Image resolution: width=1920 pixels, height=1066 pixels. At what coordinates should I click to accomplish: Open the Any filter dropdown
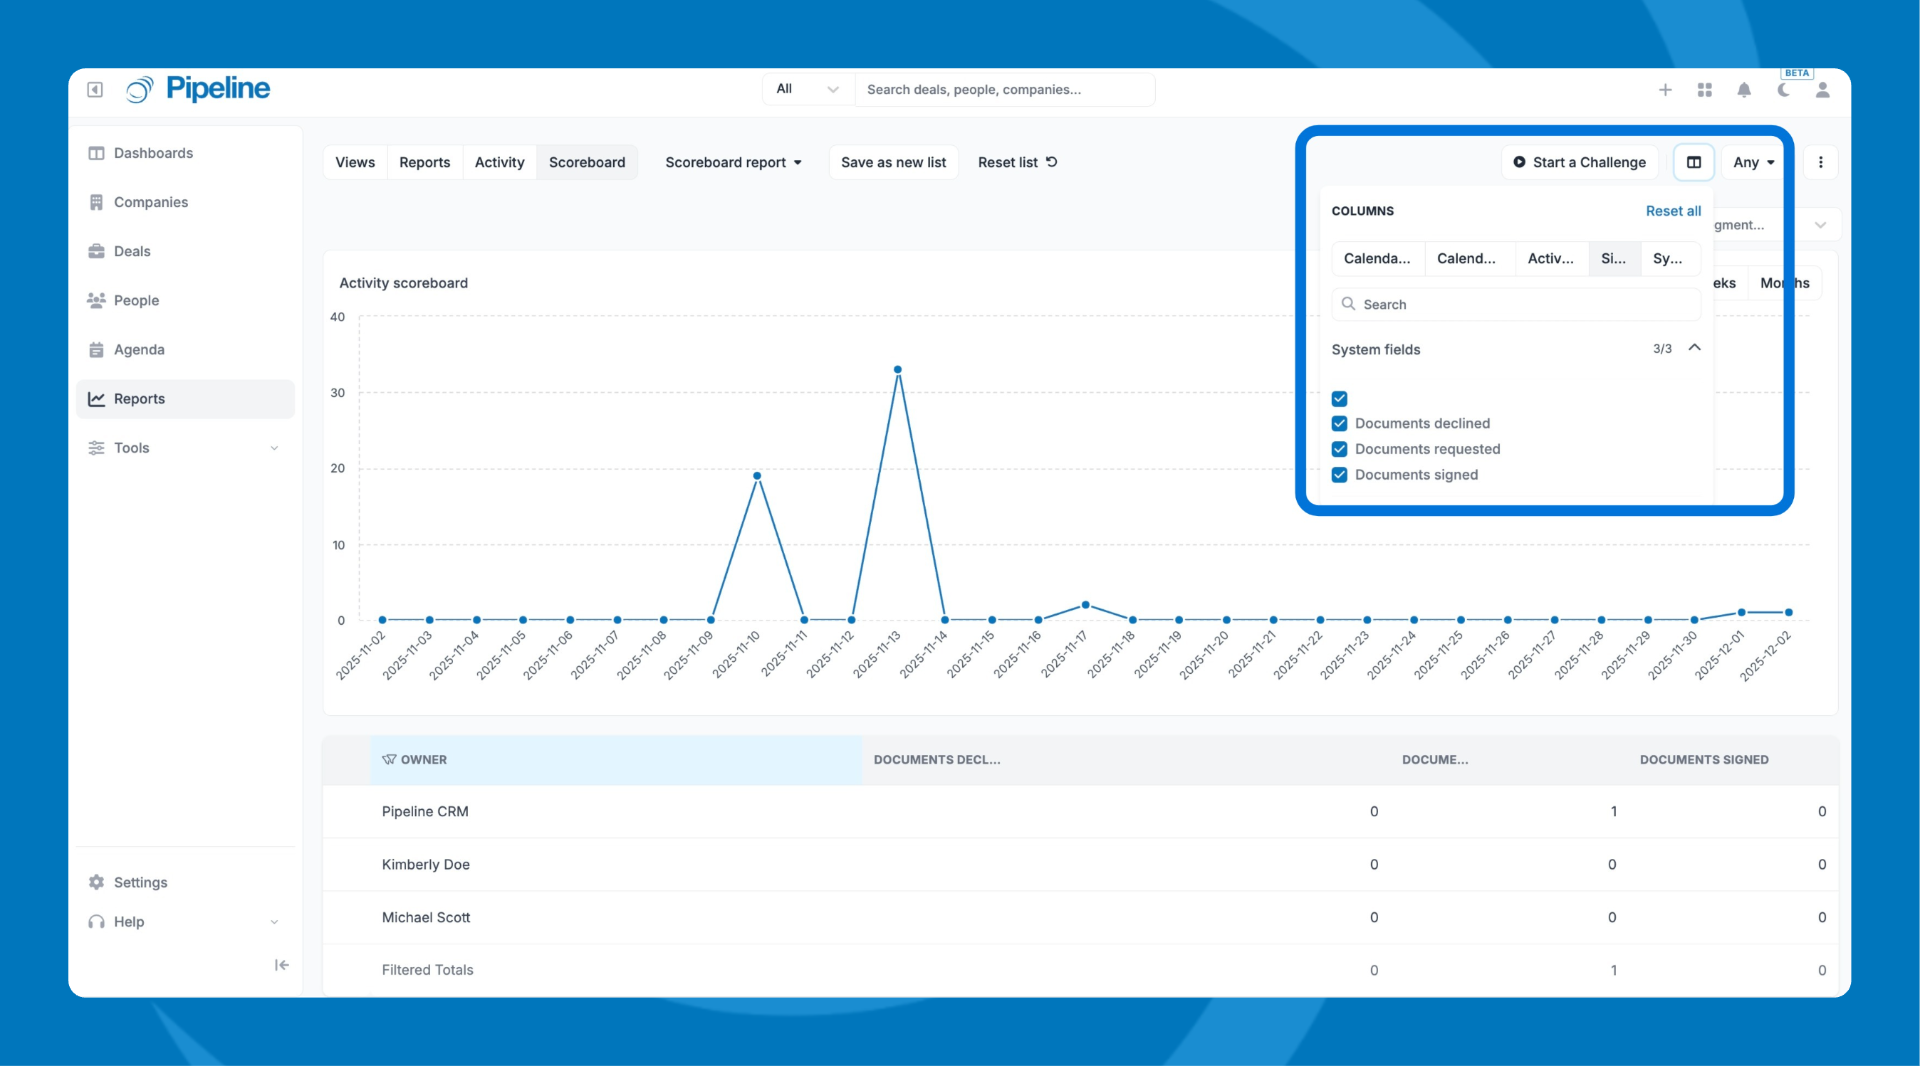(1754, 162)
